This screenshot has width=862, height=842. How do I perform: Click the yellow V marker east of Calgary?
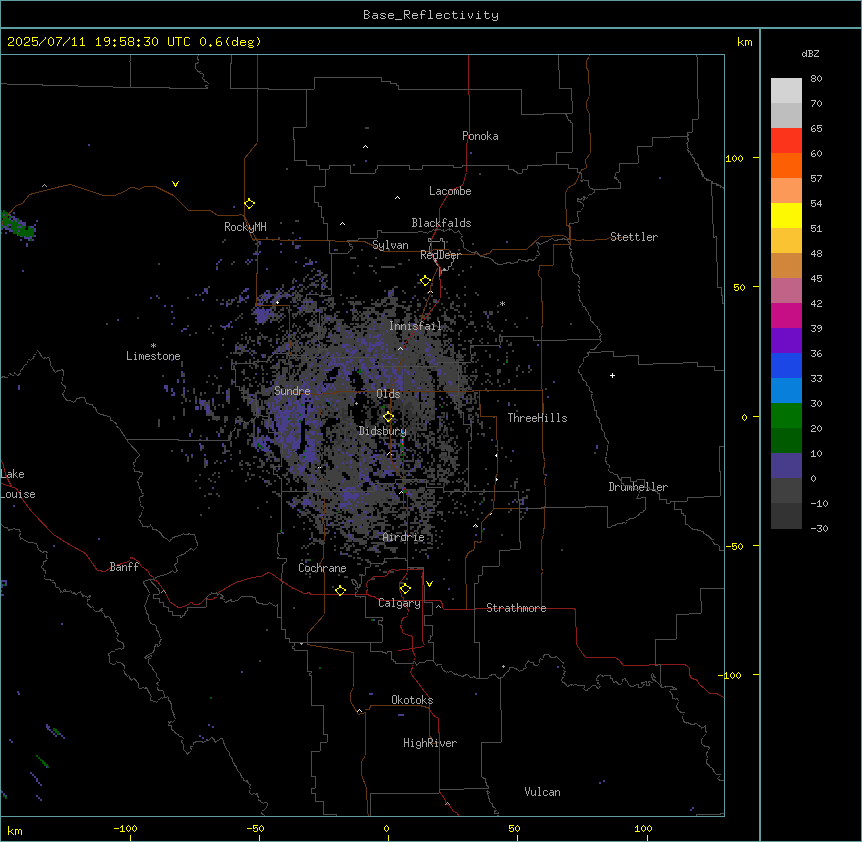429,584
